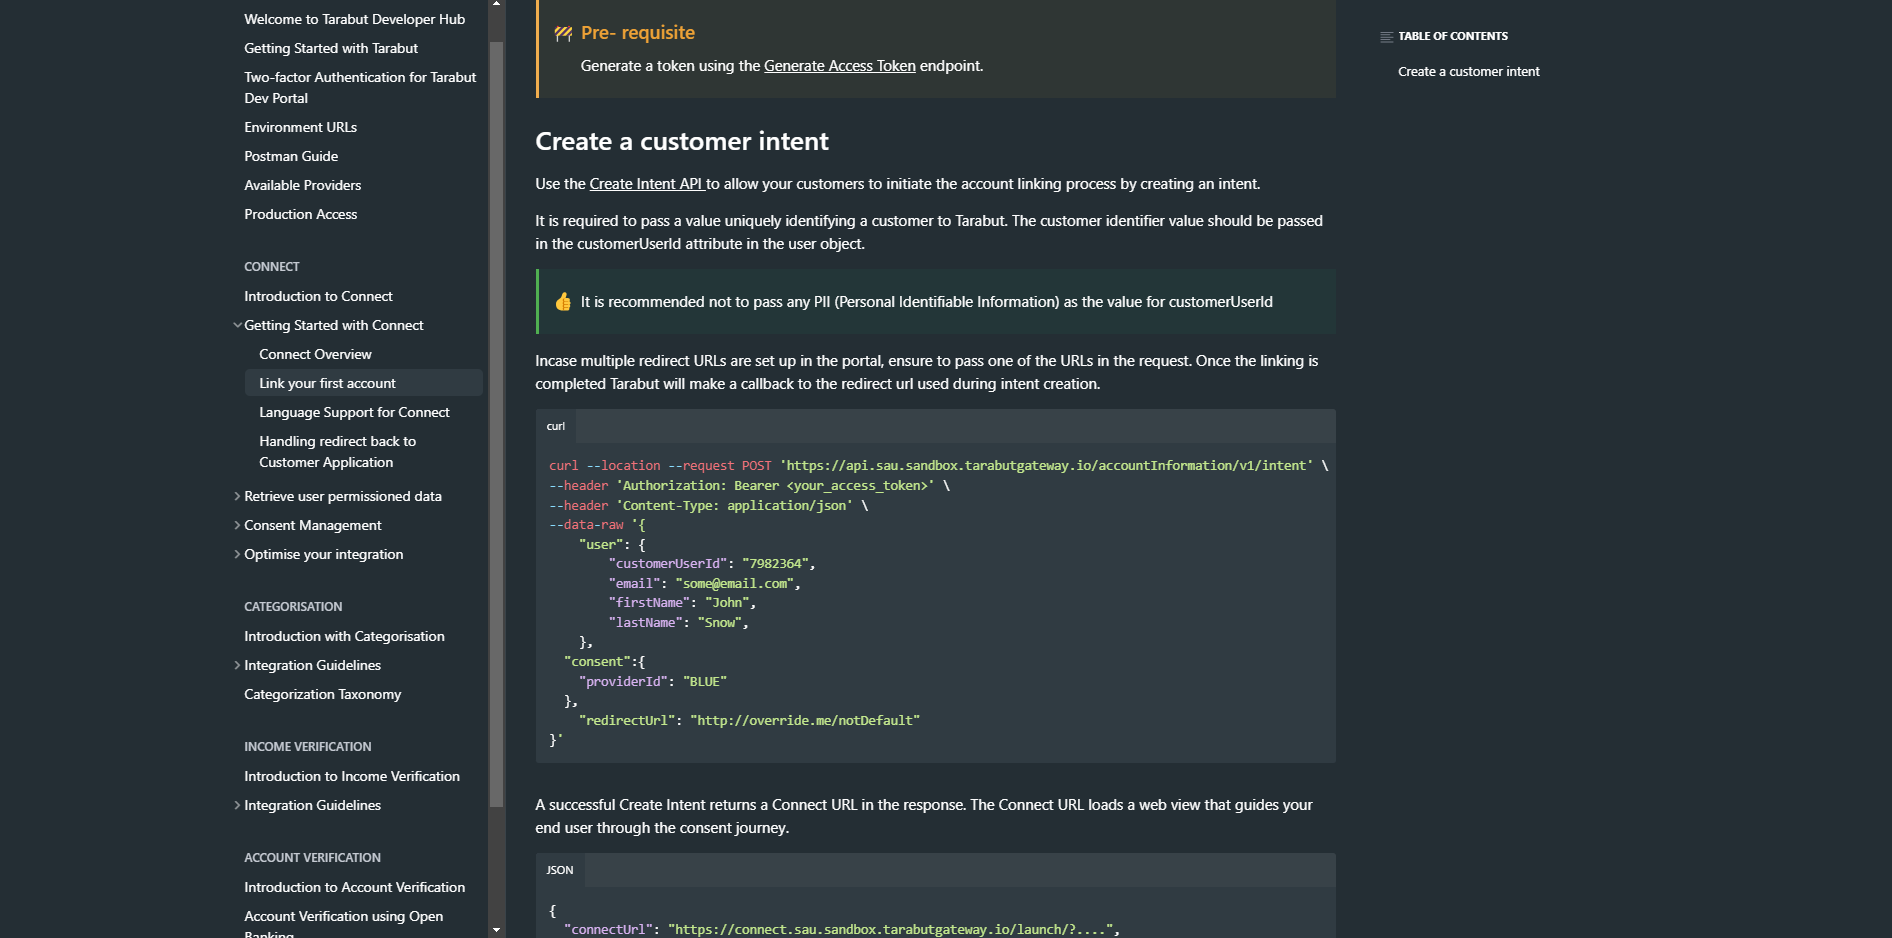Screen dimensions: 1892x938
Task: Click the customerUserId value 7982364
Action: click(x=775, y=564)
